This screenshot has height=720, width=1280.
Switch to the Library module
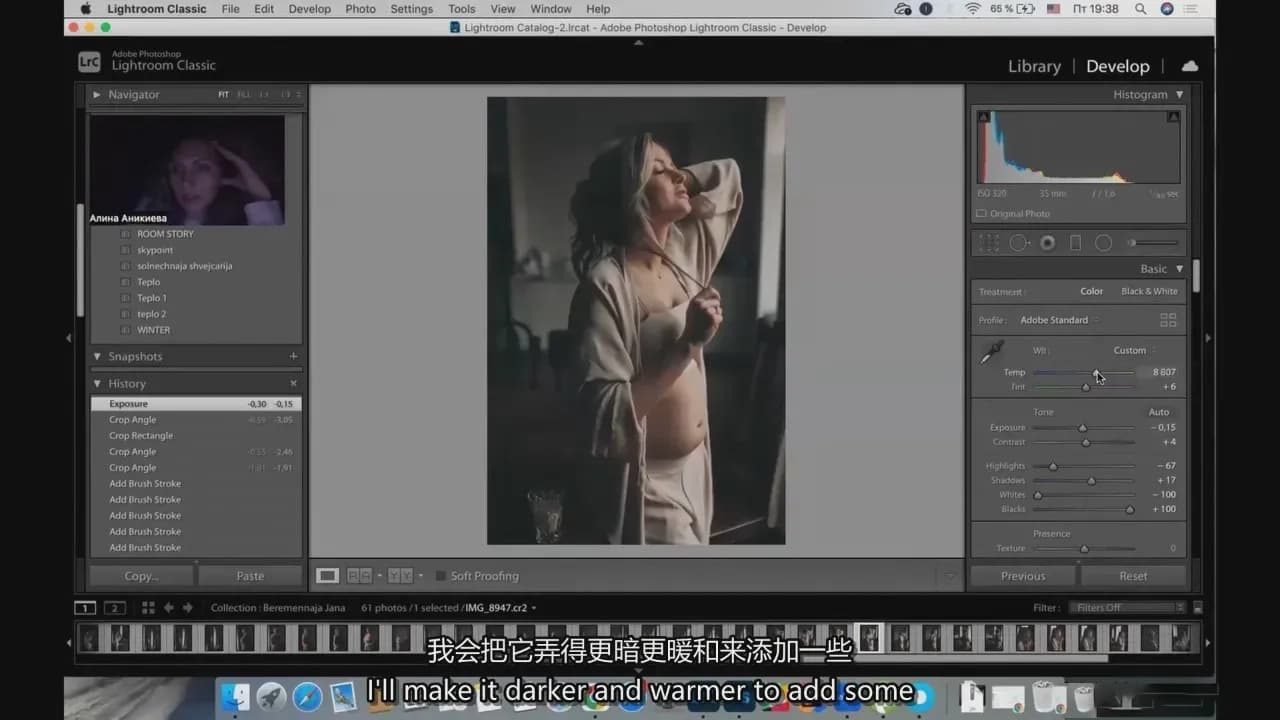click(x=1034, y=66)
